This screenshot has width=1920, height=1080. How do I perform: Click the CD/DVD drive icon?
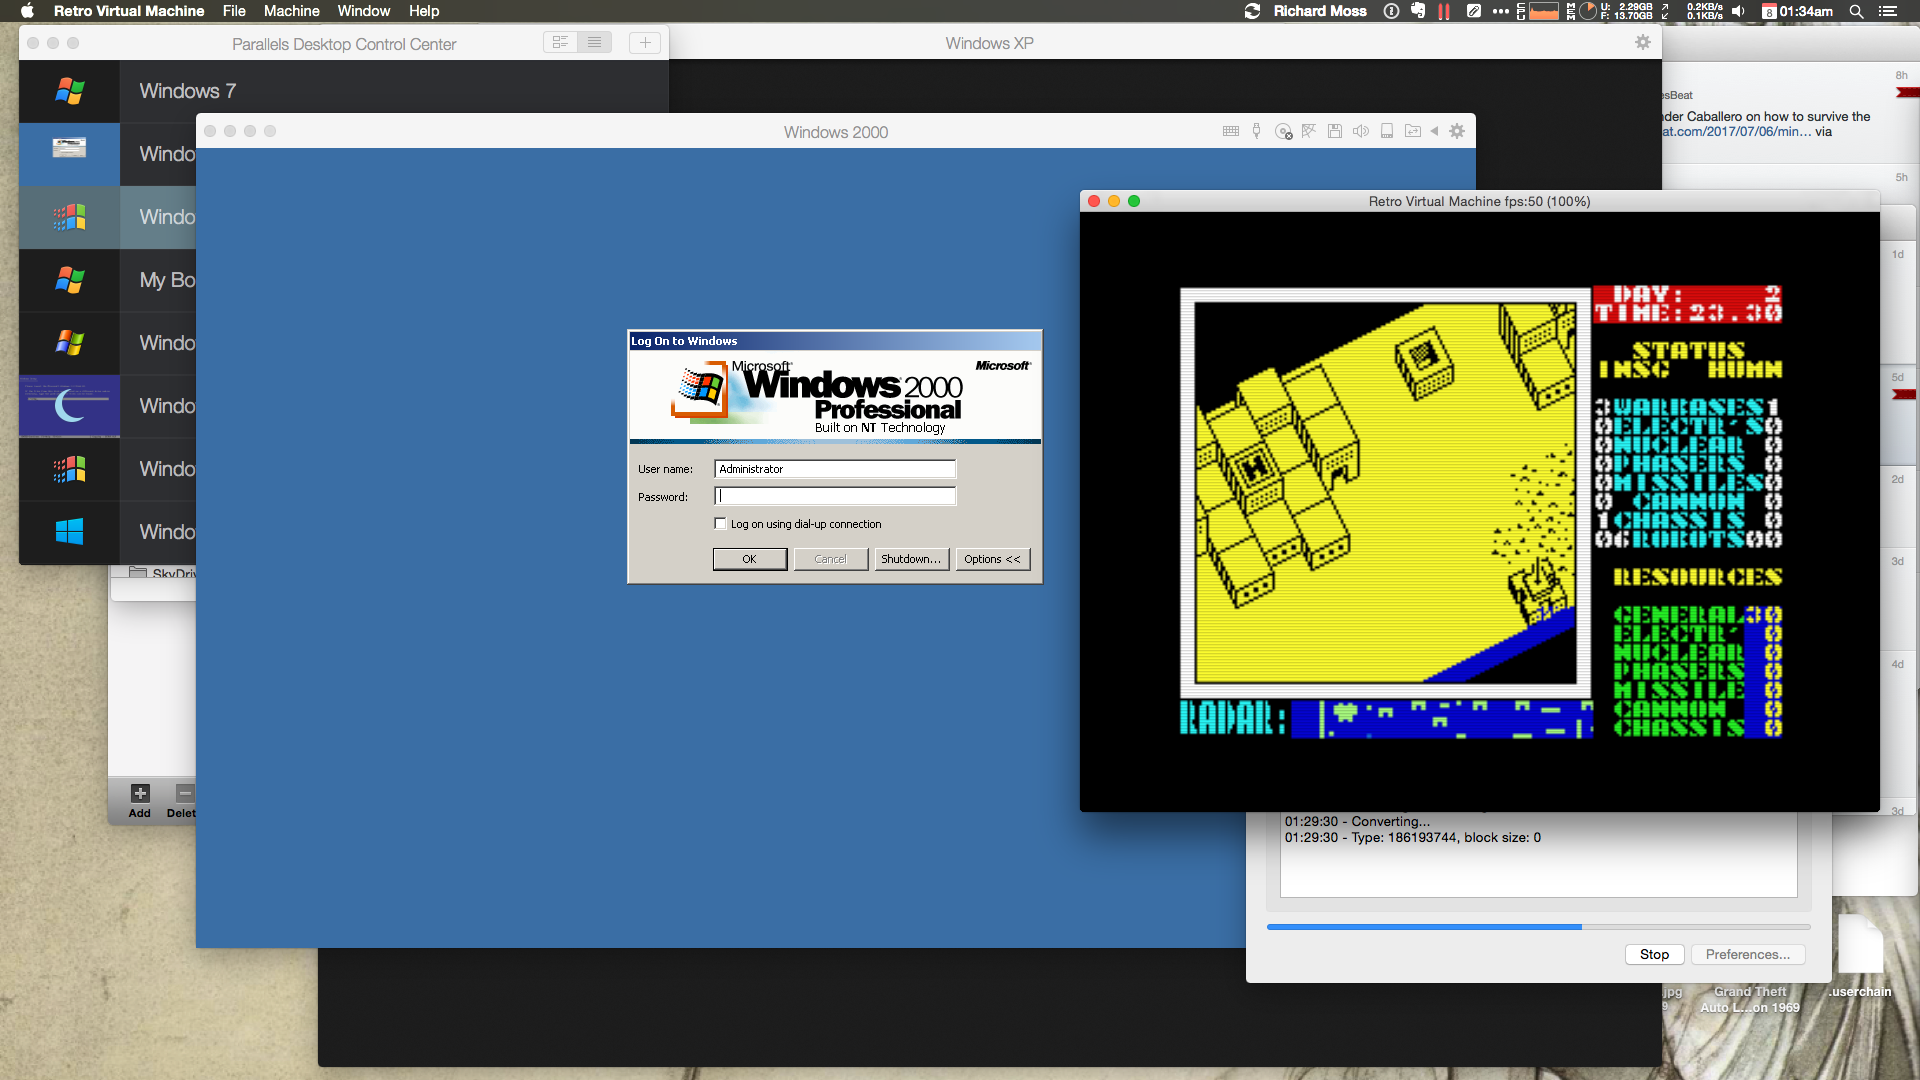point(1284,131)
